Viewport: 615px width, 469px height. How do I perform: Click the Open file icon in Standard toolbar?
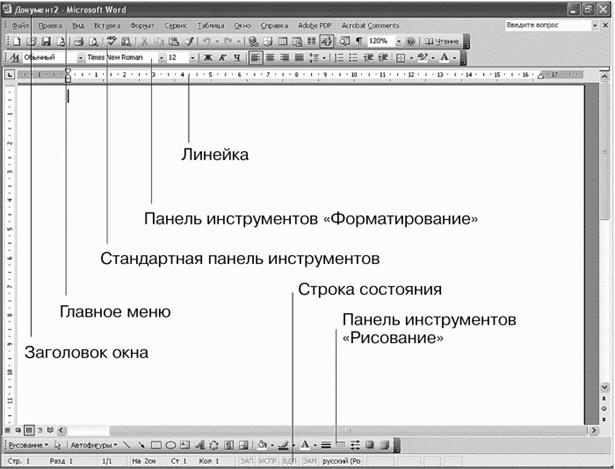coord(31,41)
